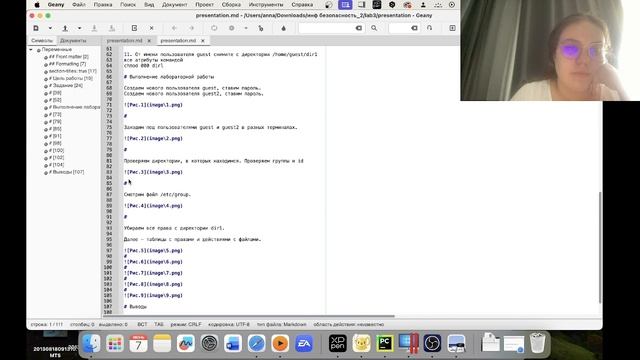Open Finder from the dock

pyautogui.click(x=91, y=343)
